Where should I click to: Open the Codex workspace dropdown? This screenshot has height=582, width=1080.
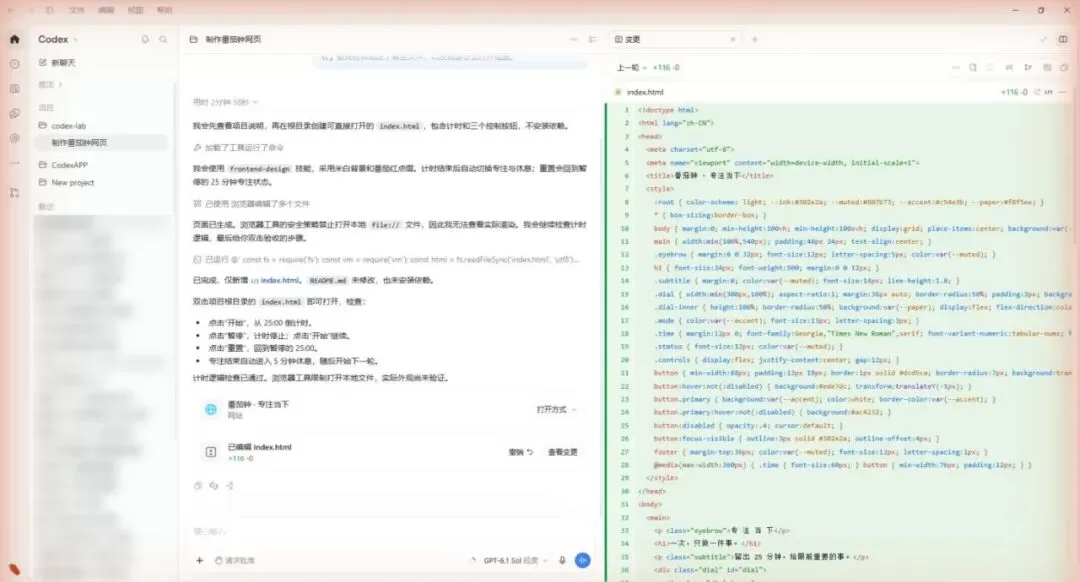pos(58,39)
